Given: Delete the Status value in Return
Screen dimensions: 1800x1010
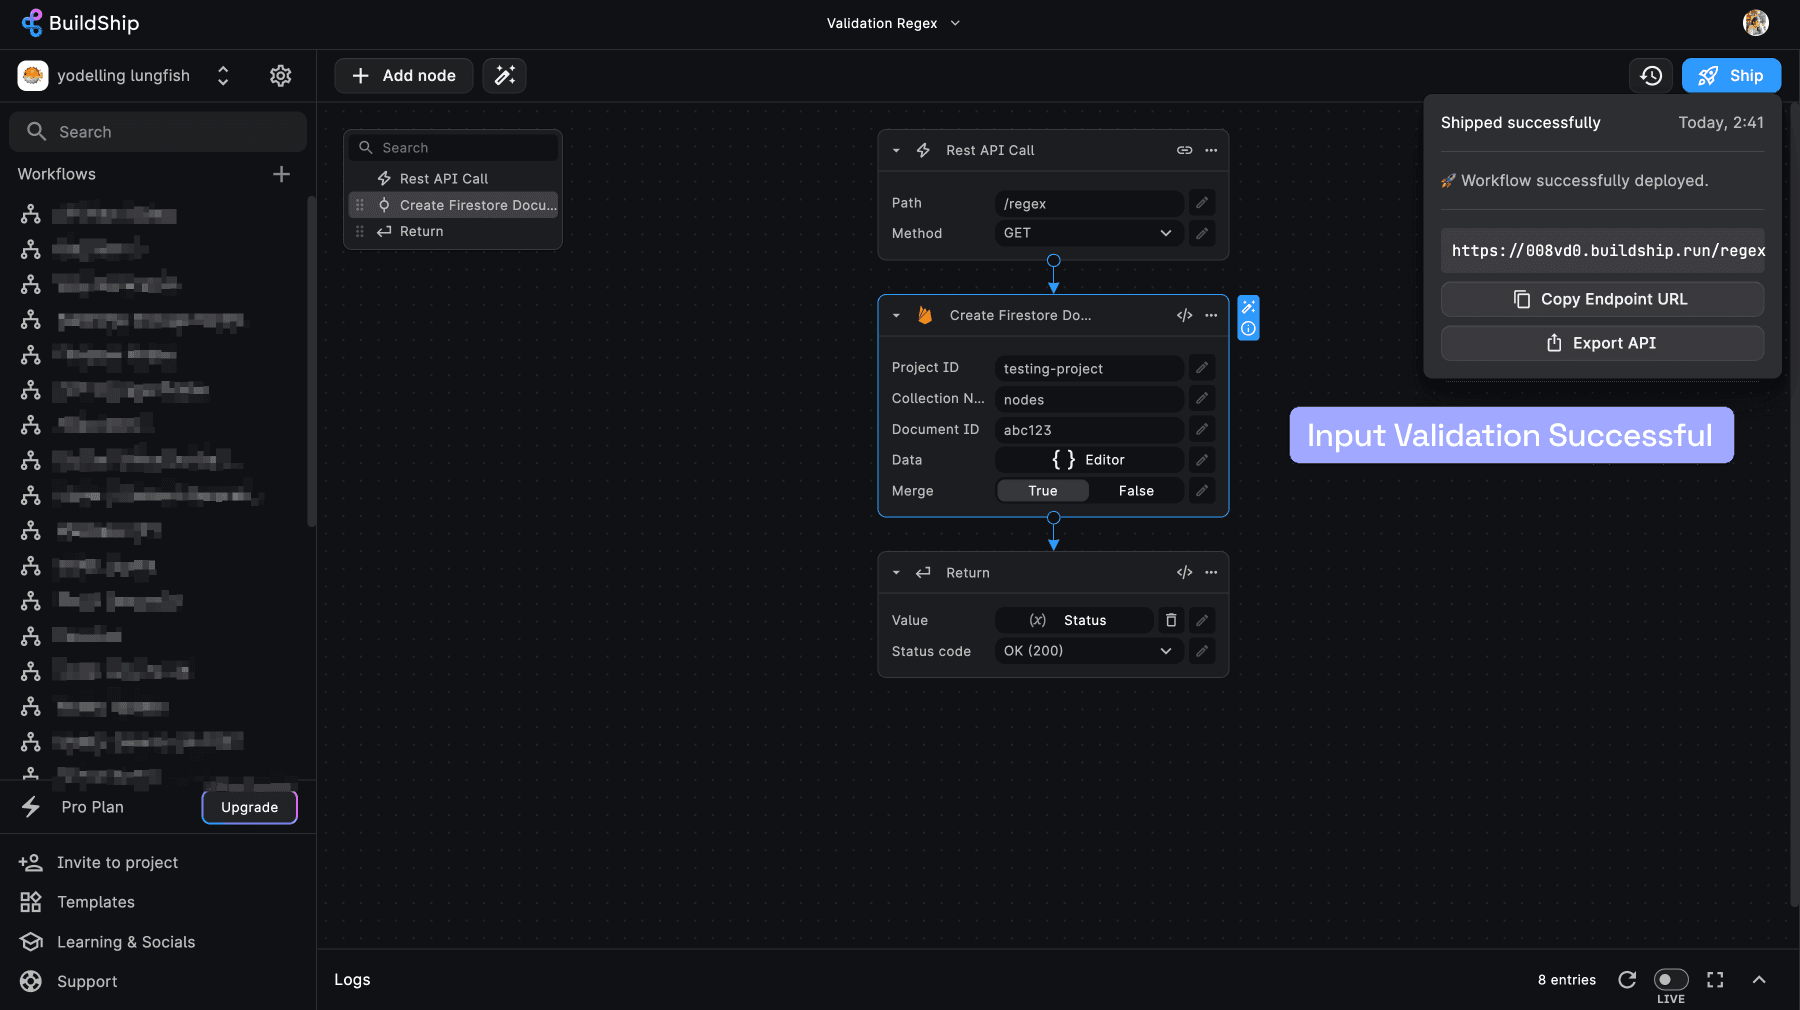Looking at the screenshot, I should click(1171, 620).
